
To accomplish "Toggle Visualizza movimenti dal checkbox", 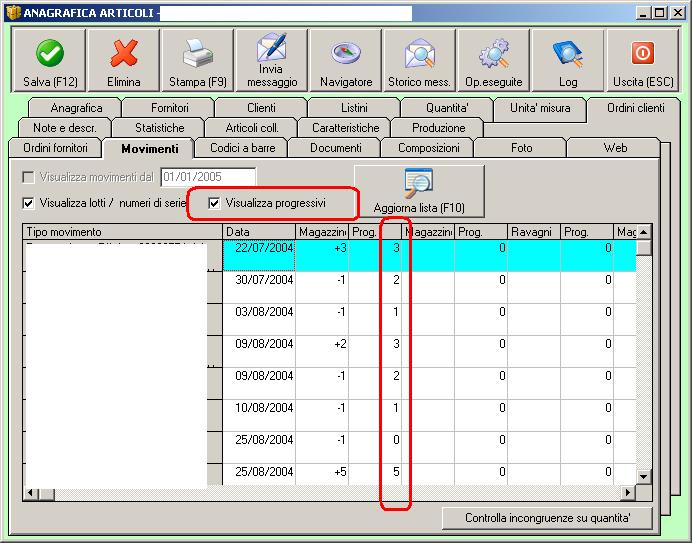I will click(28, 177).
